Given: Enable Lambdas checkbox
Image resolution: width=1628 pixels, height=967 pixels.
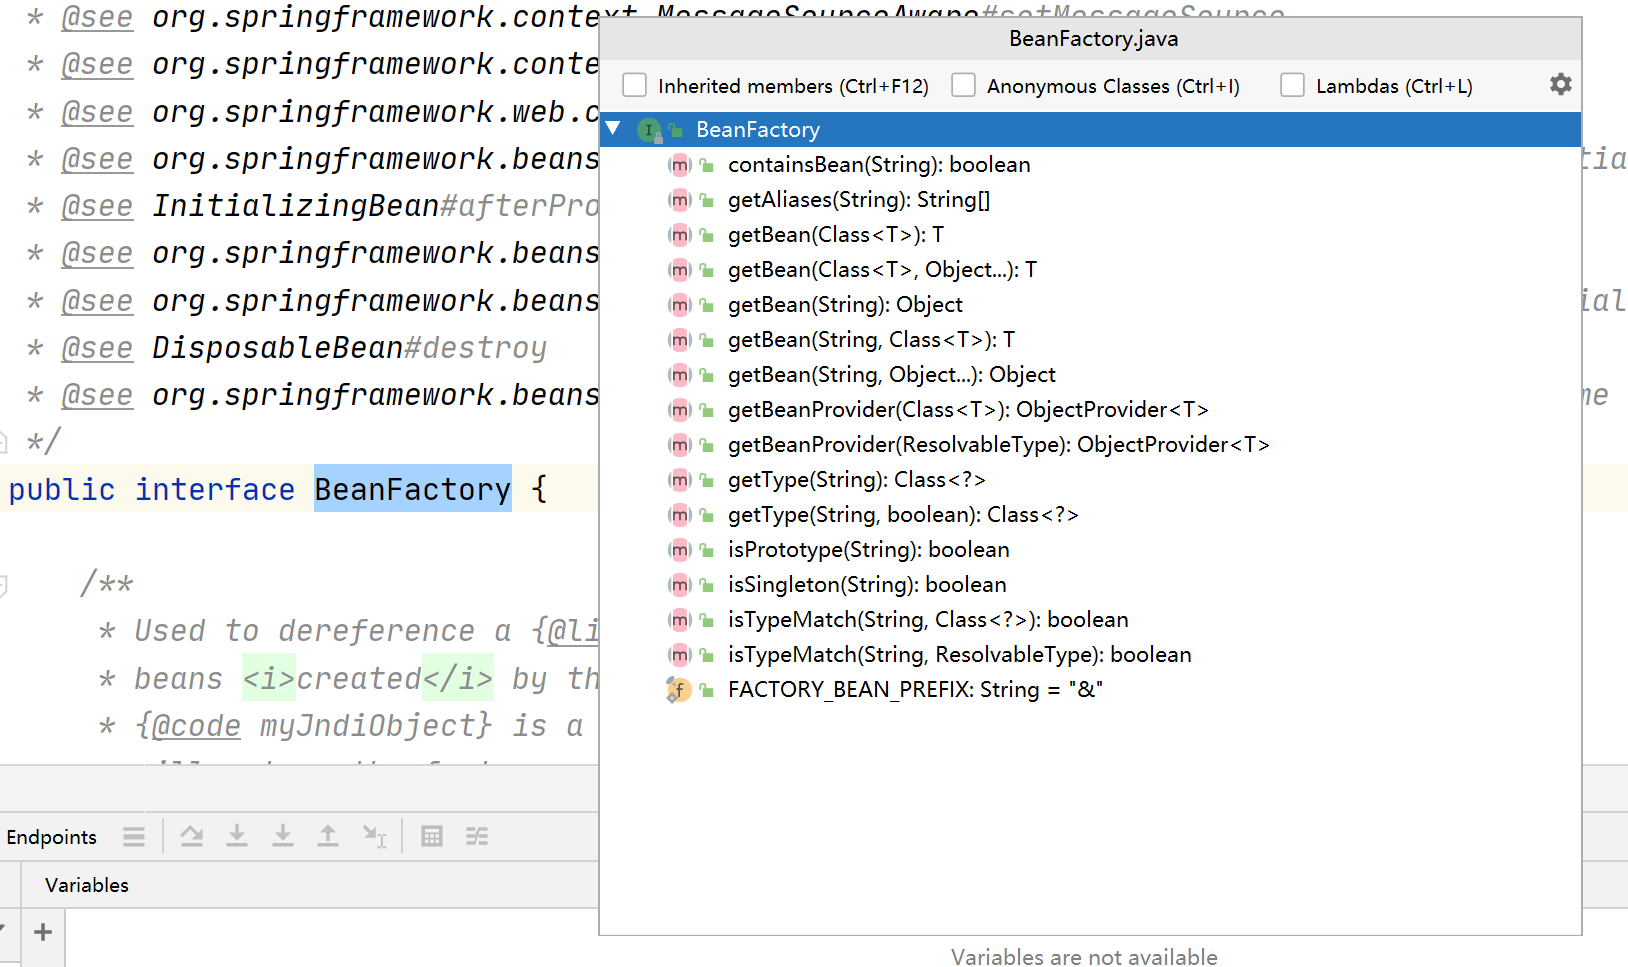Looking at the screenshot, I should pyautogui.click(x=1293, y=85).
